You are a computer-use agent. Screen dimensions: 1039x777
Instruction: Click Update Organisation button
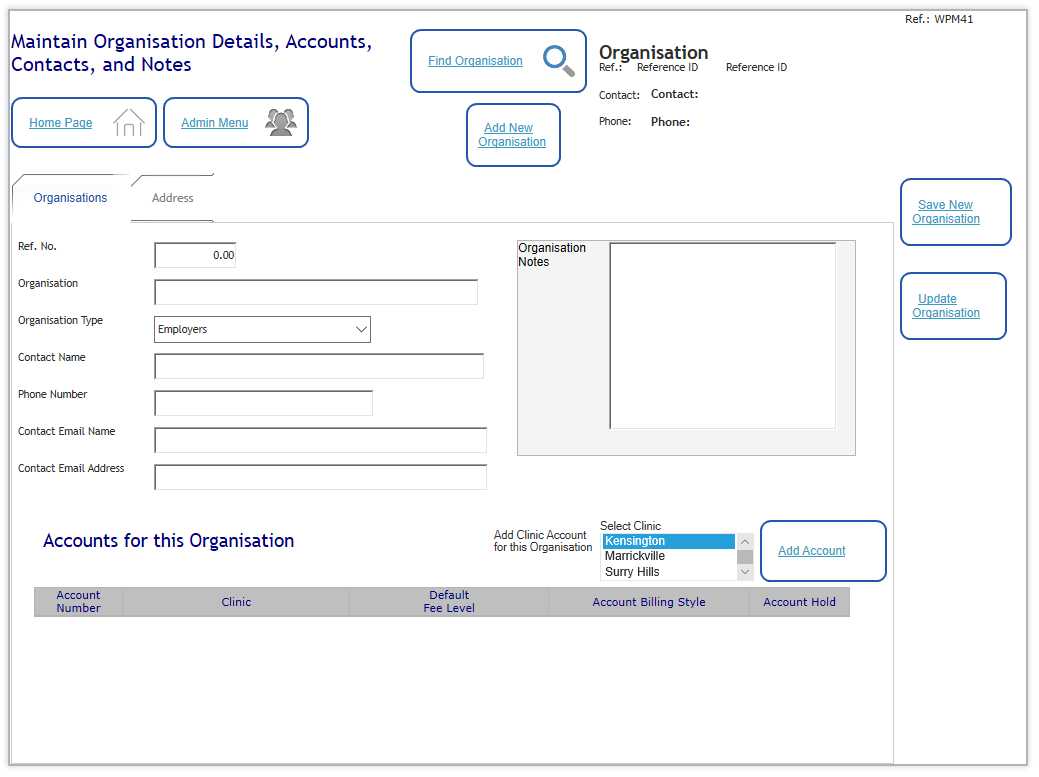coord(953,306)
